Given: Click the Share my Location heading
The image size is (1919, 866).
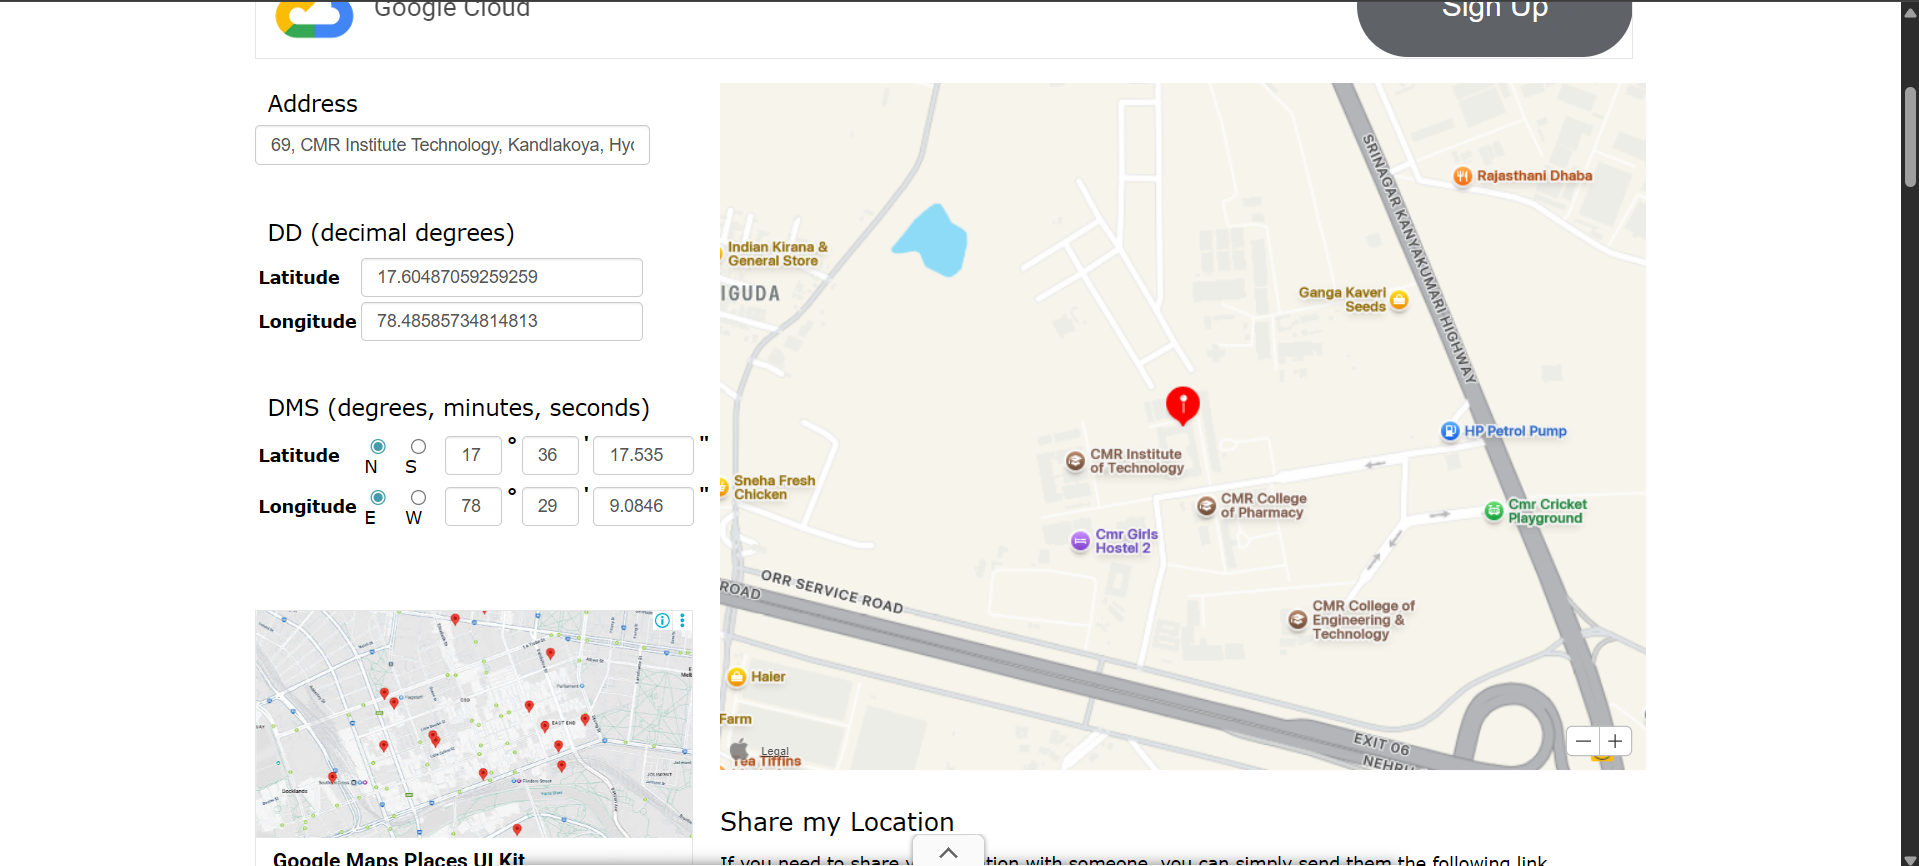Looking at the screenshot, I should (837, 822).
